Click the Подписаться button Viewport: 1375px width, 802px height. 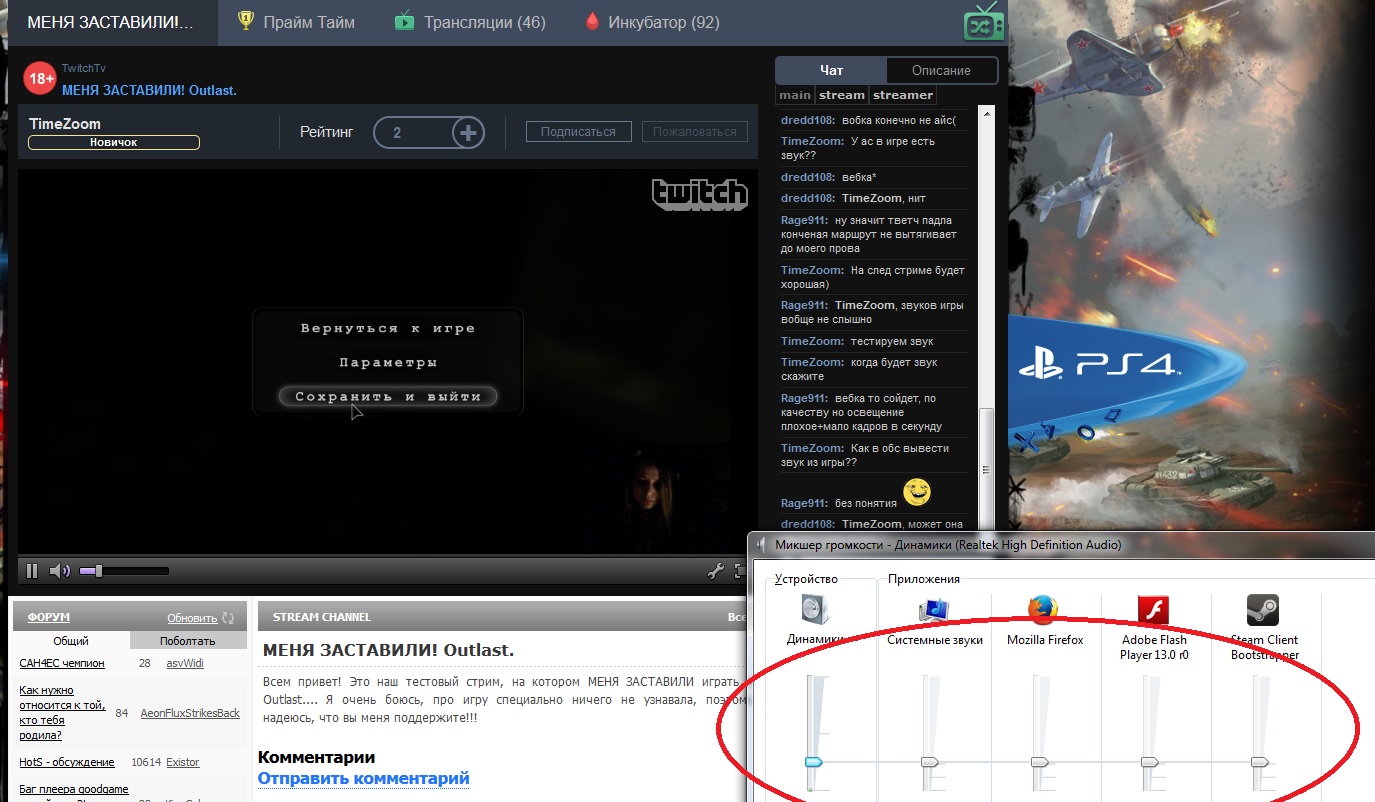[578, 131]
